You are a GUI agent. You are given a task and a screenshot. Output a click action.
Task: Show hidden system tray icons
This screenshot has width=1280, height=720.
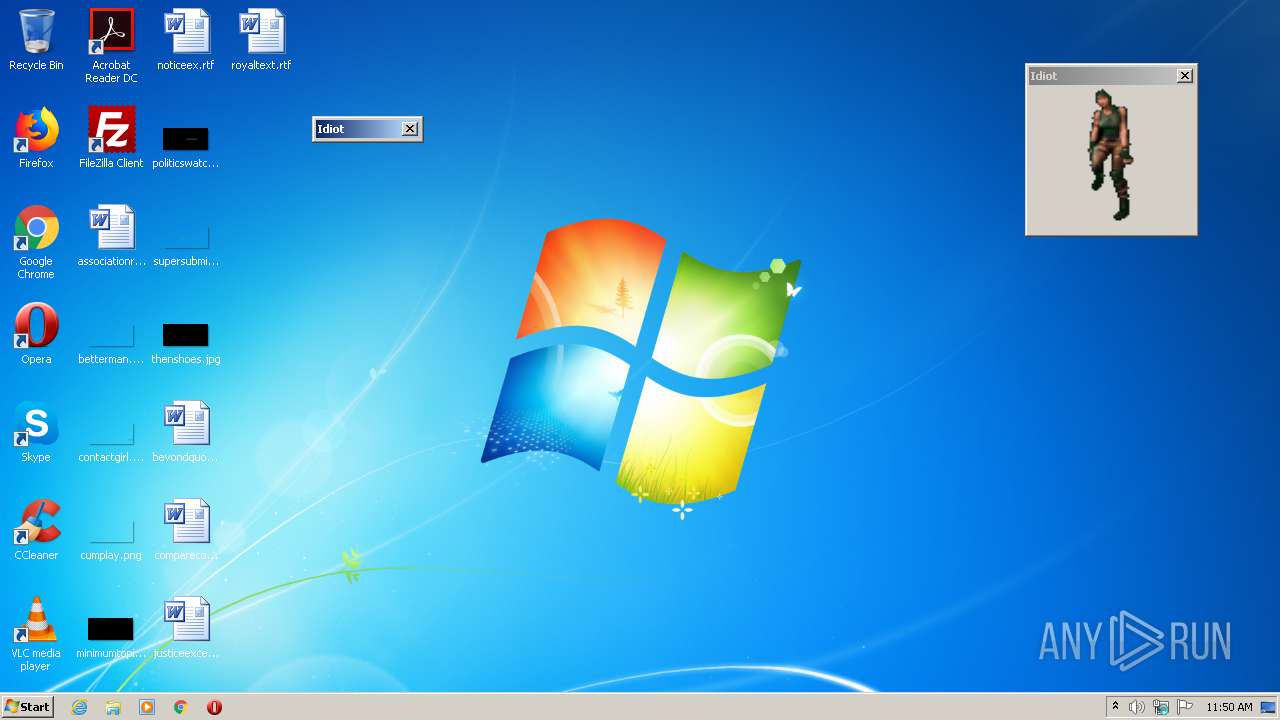click(x=1115, y=707)
